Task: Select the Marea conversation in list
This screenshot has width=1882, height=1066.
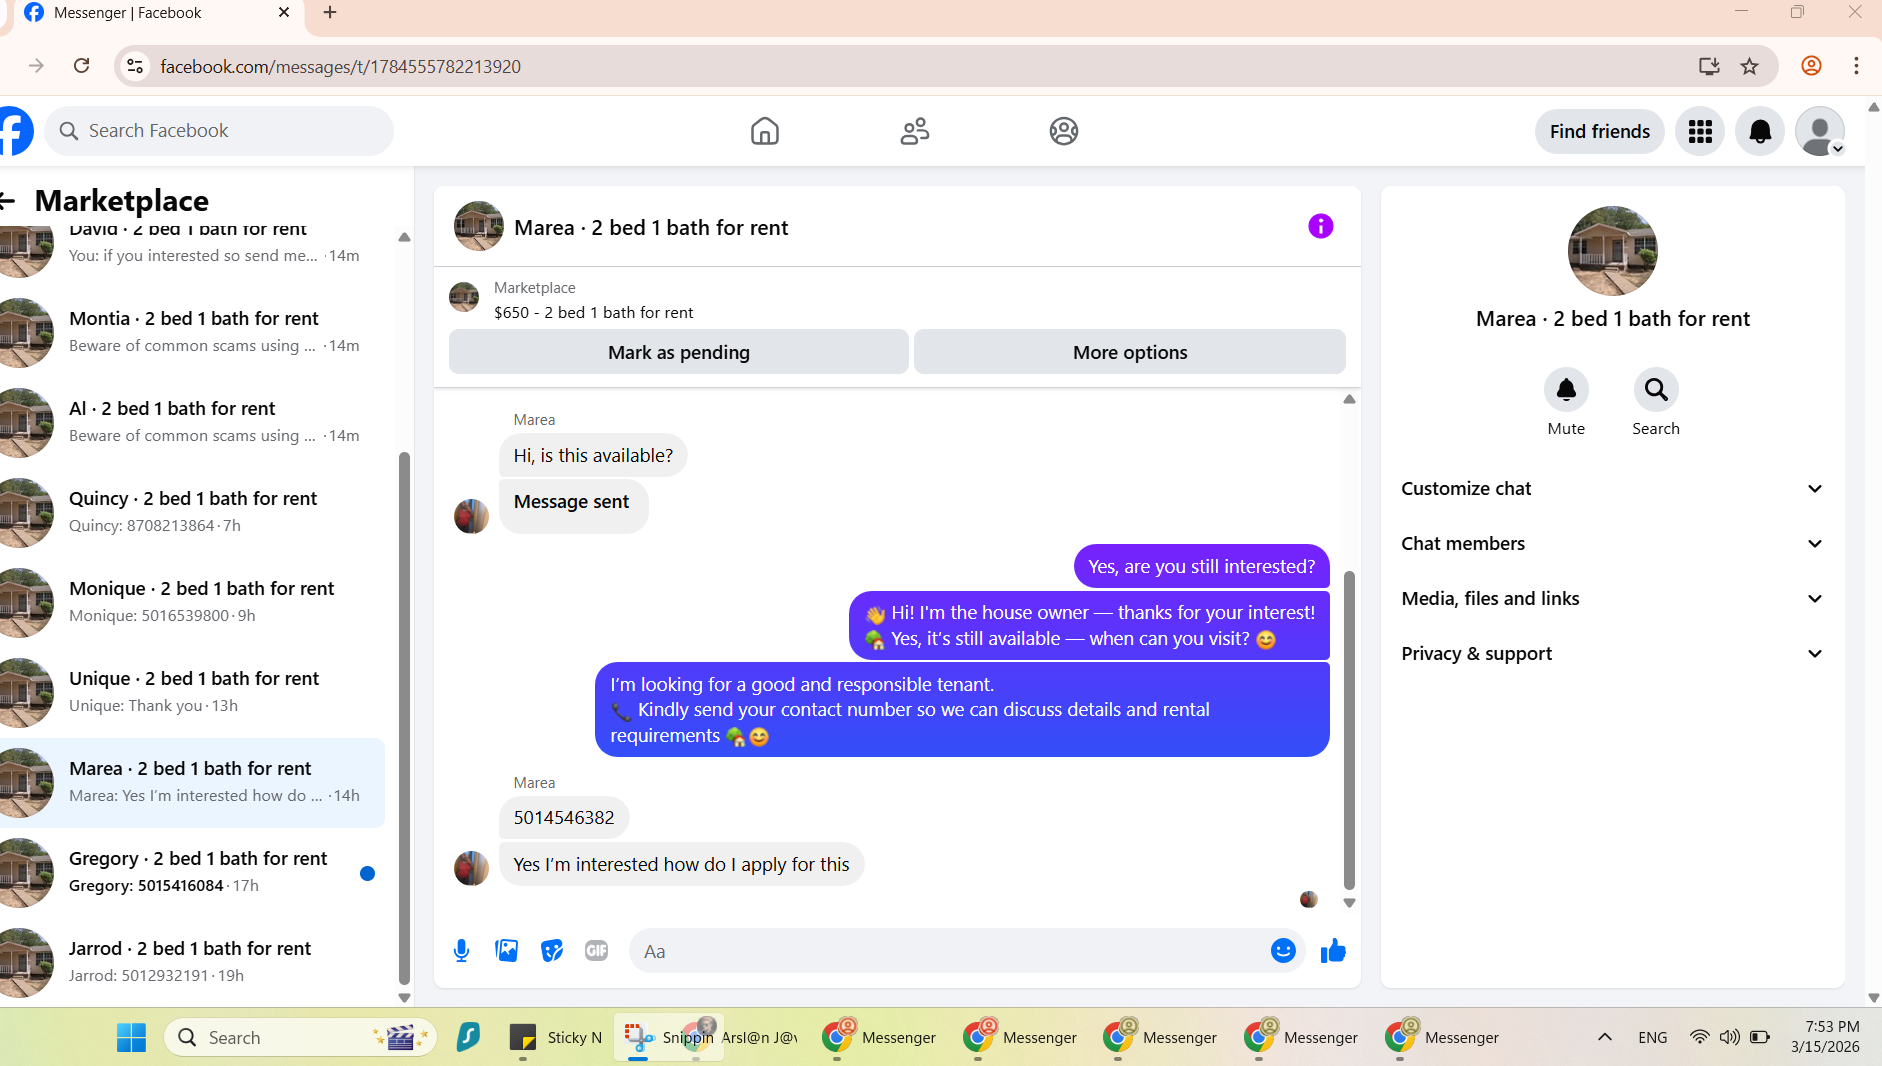Action: (x=192, y=782)
